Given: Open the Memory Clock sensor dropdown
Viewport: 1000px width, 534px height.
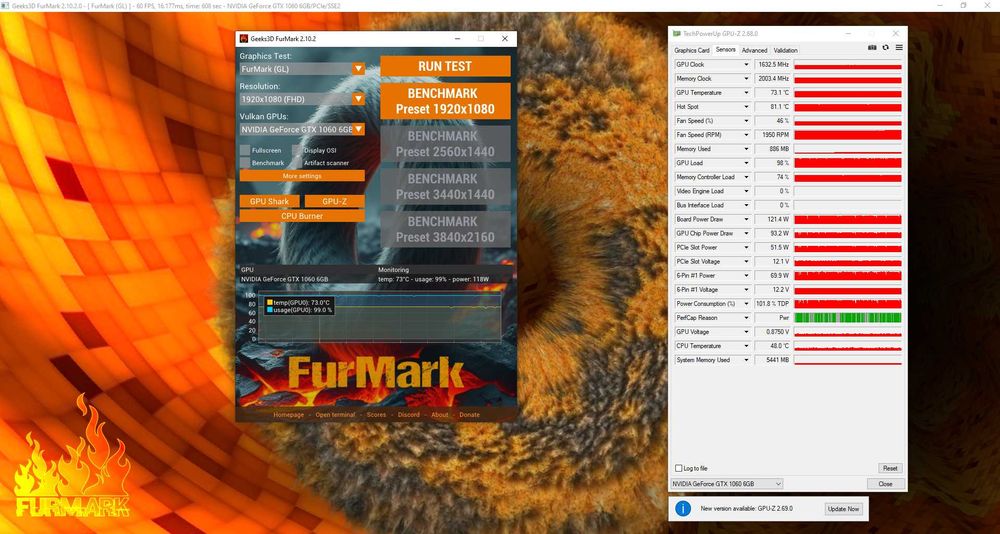Looking at the screenshot, I should point(746,79).
